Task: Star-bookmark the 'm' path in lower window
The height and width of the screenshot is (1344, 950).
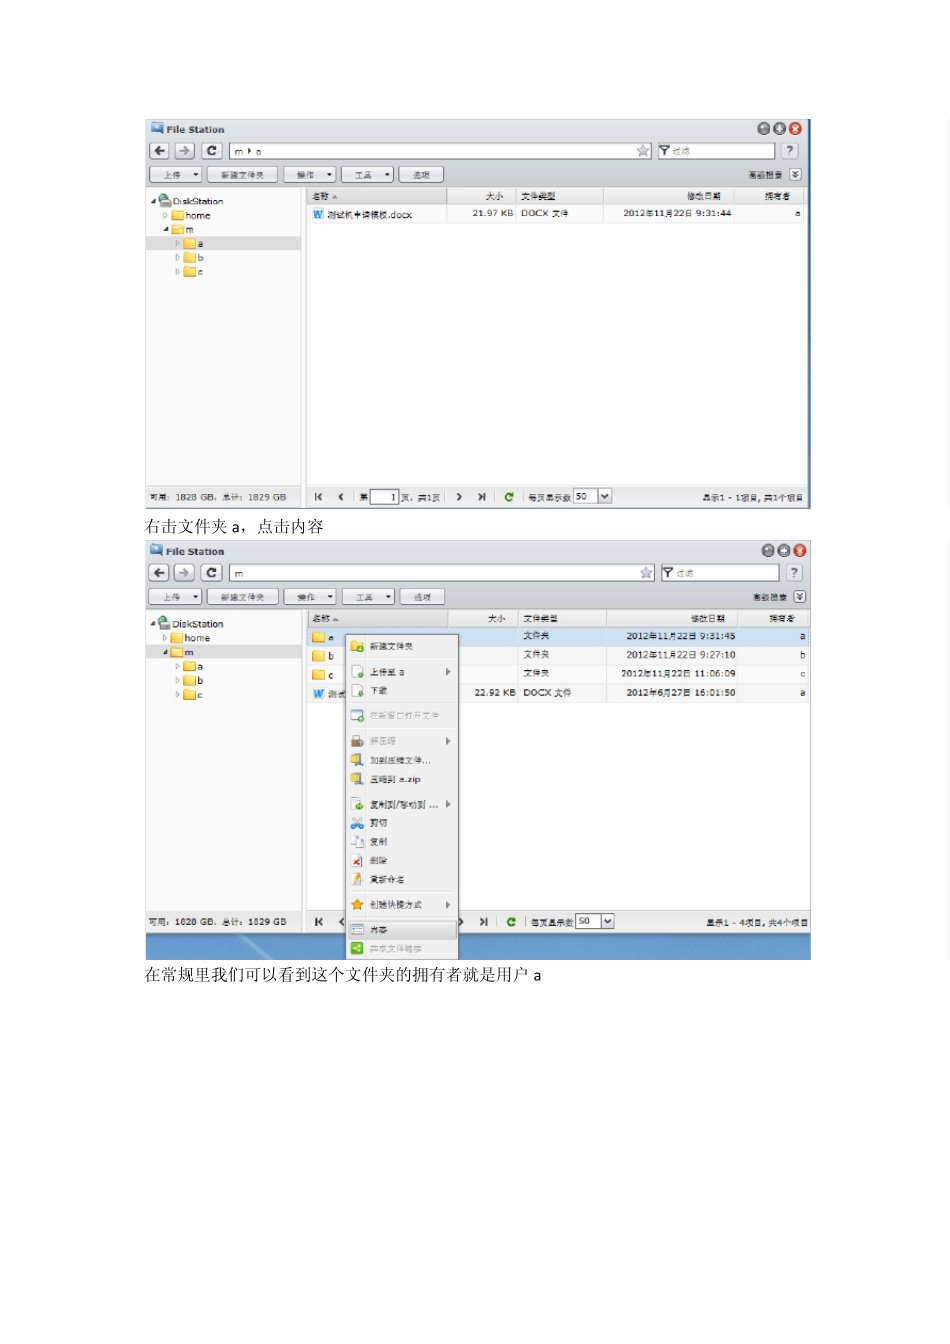Action: 647,573
